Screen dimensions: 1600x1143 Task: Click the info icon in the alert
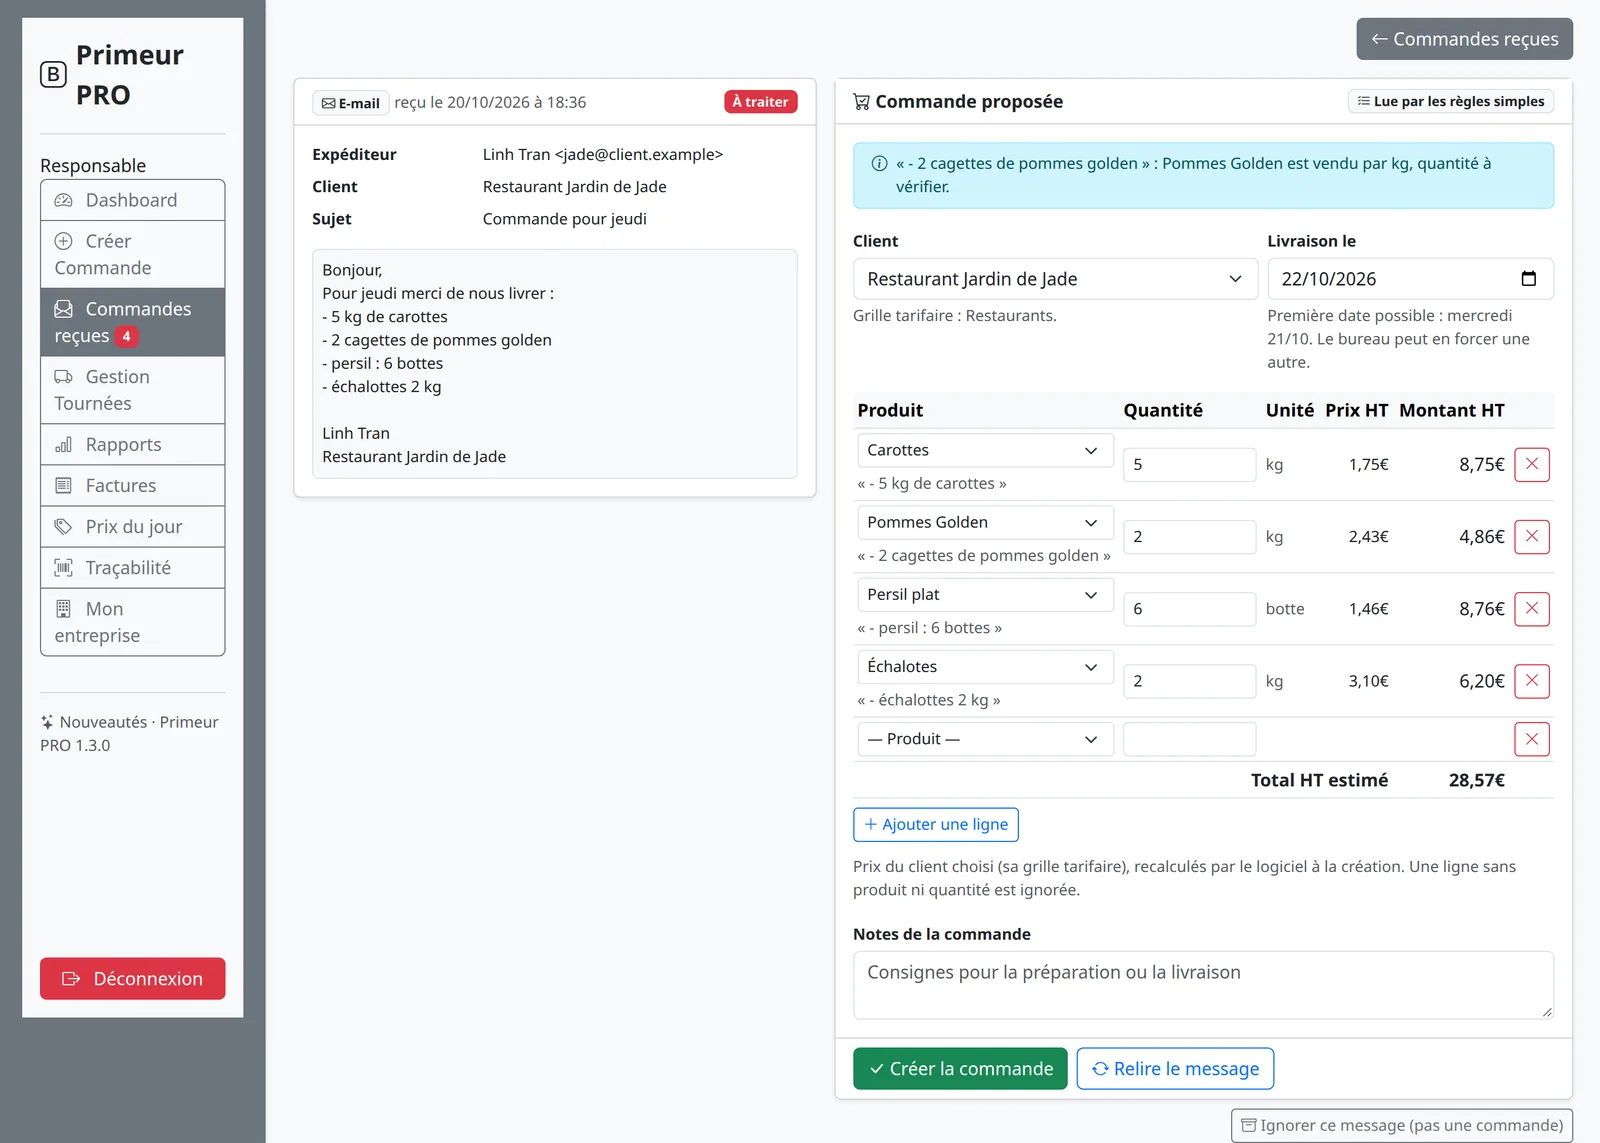(879, 164)
